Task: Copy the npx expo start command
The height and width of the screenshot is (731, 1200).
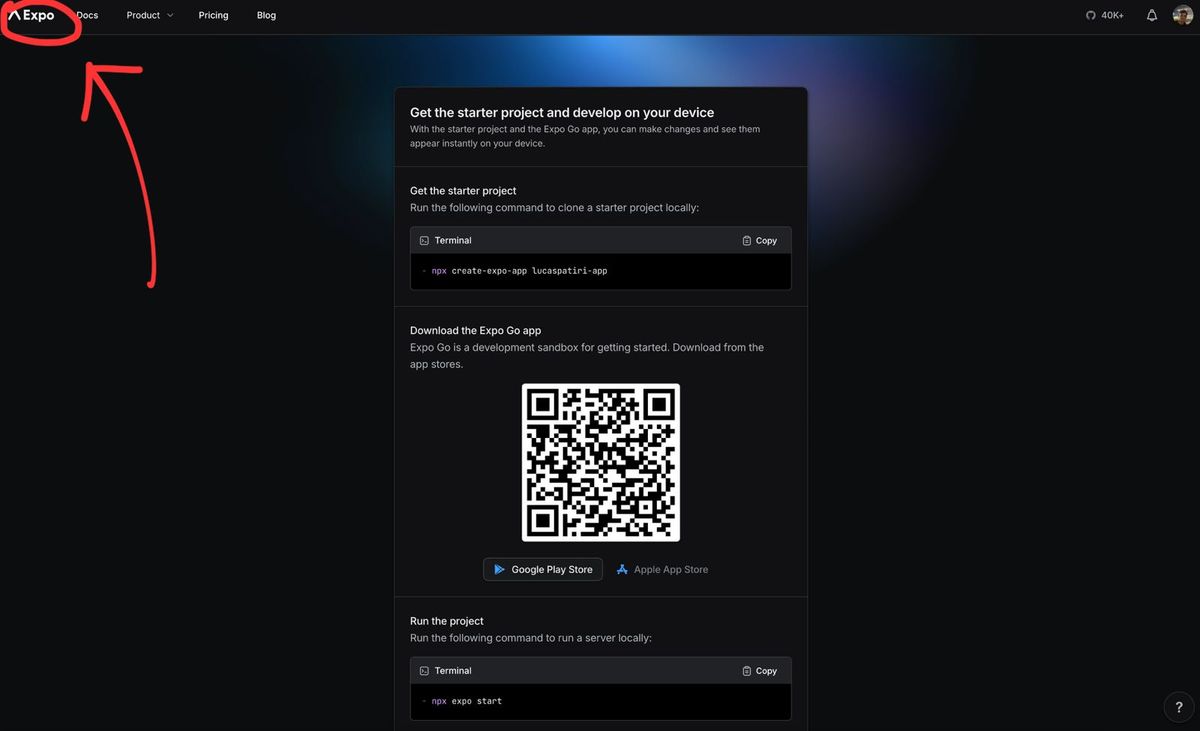Action: 760,670
